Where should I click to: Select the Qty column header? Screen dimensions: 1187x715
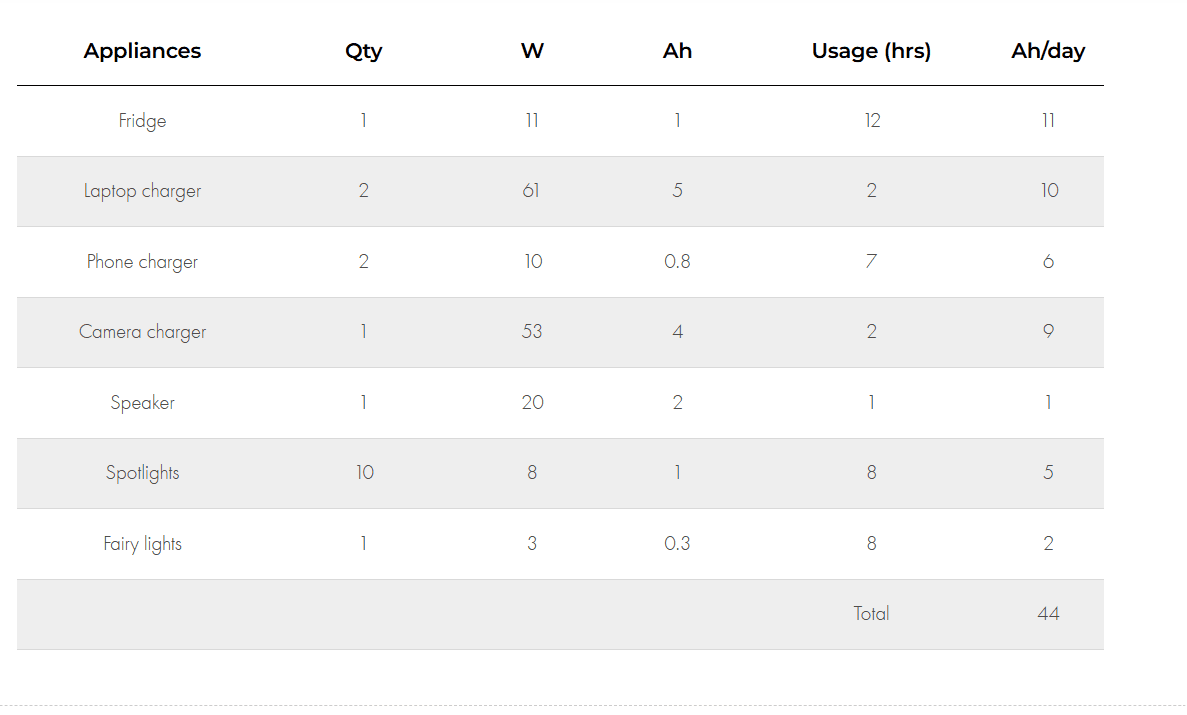363,52
